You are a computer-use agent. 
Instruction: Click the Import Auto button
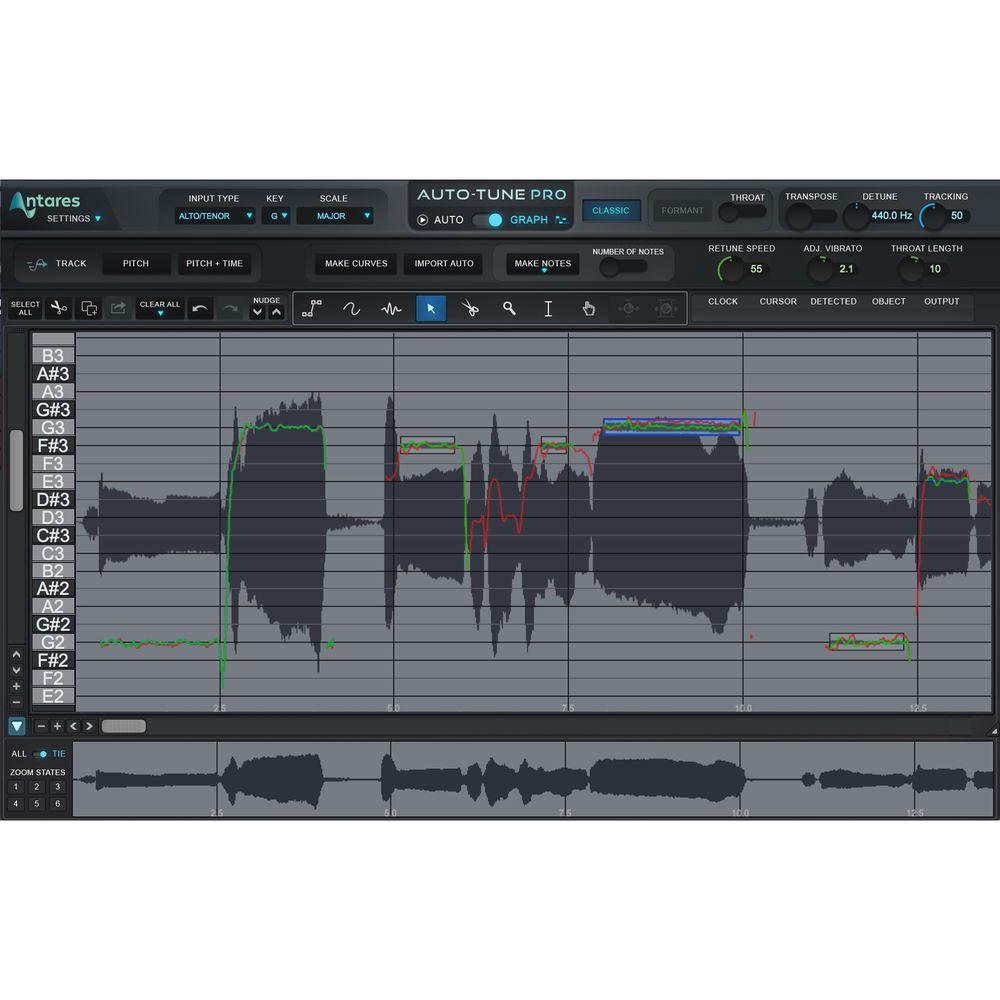click(443, 263)
